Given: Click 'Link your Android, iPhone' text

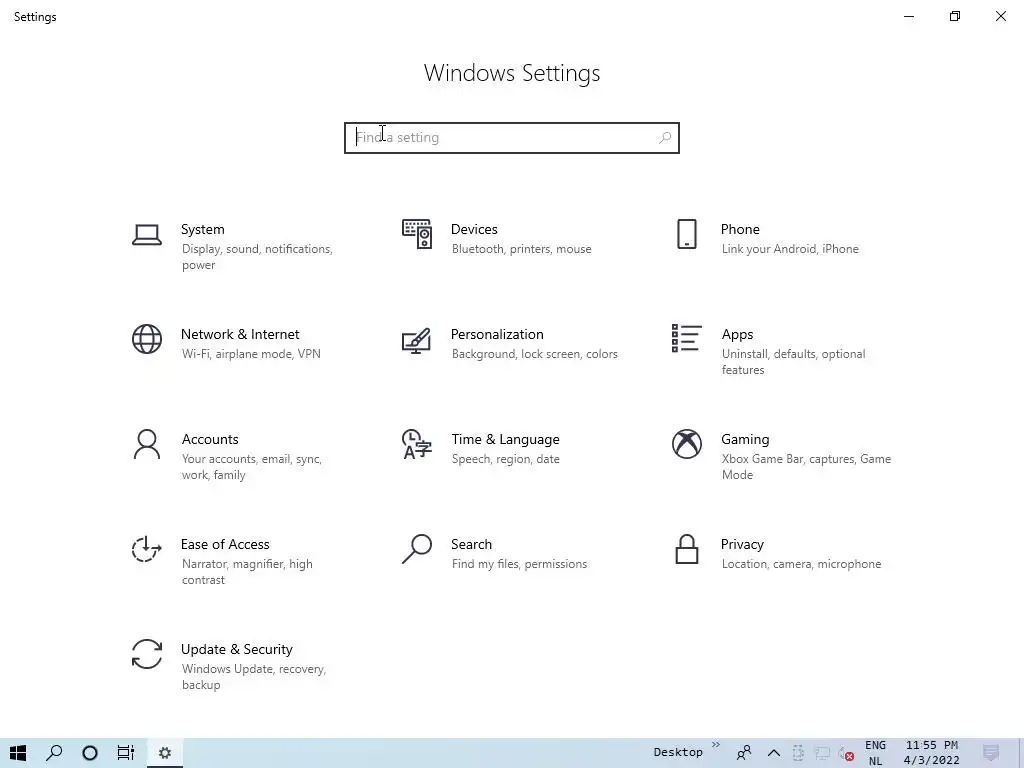Looking at the screenshot, I should [x=790, y=249].
